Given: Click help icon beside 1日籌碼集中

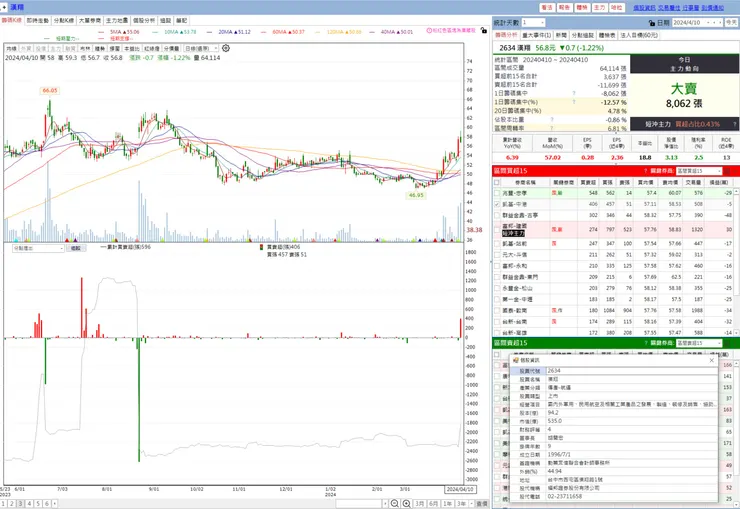Looking at the screenshot, I should click(574, 93).
